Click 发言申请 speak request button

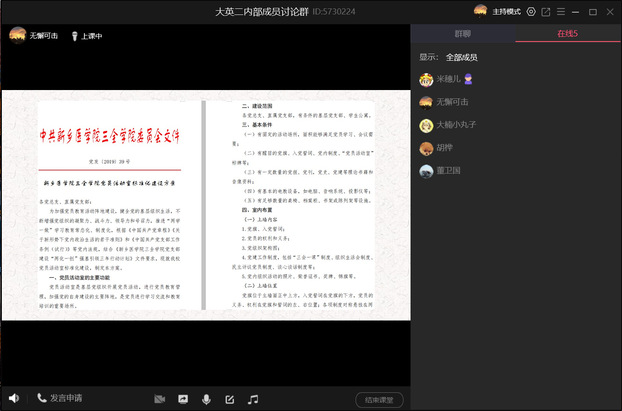pos(60,398)
